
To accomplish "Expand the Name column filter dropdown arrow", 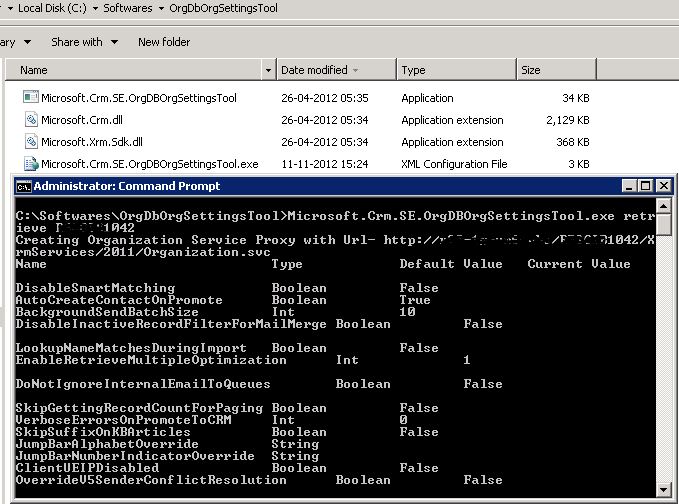I will (268, 70).
